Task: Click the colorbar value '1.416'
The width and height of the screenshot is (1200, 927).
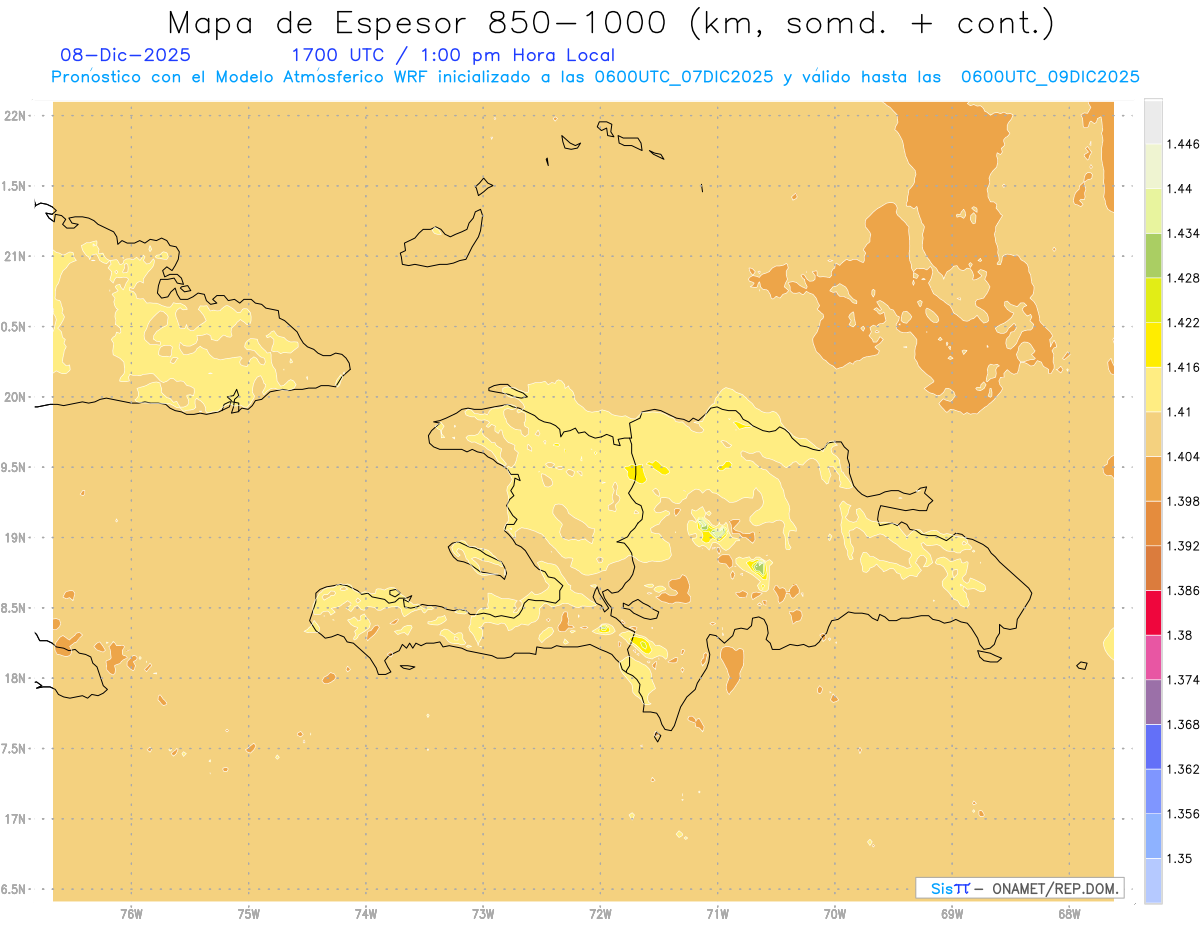Action: 1184,367
